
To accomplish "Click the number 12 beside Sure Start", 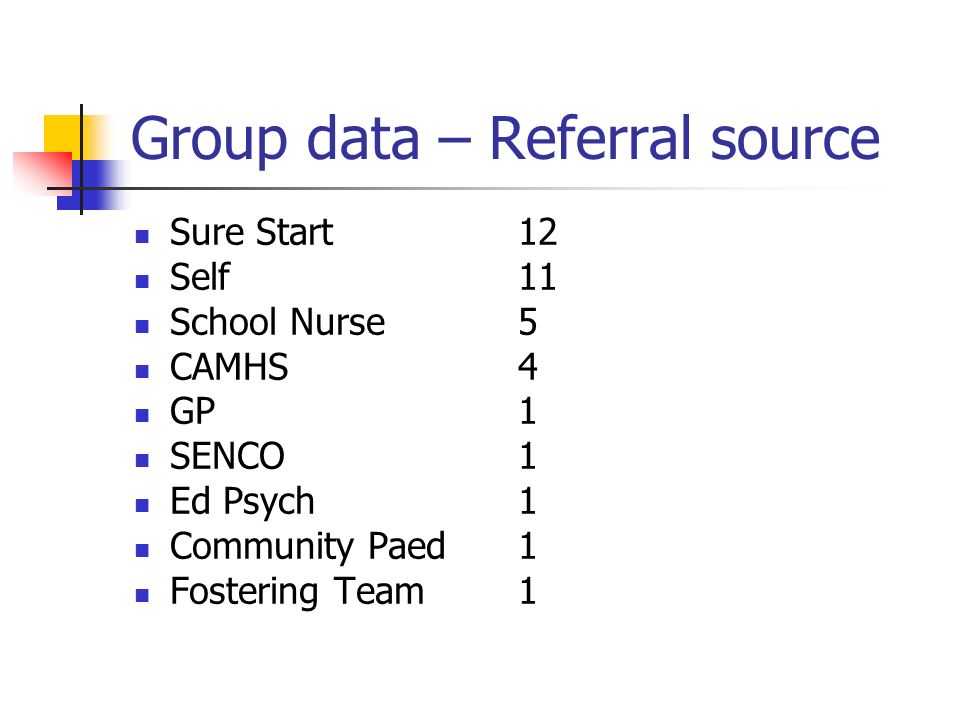I will pyautogui.click(x=538, y=233).
